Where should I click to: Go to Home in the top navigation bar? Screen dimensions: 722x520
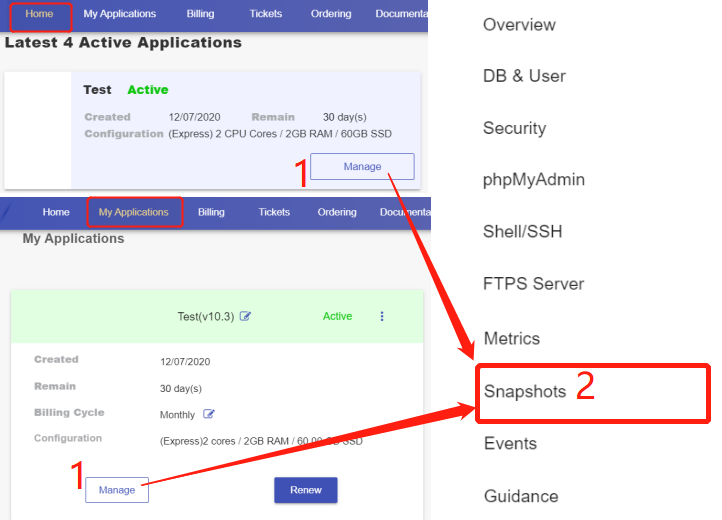point(39,14)
